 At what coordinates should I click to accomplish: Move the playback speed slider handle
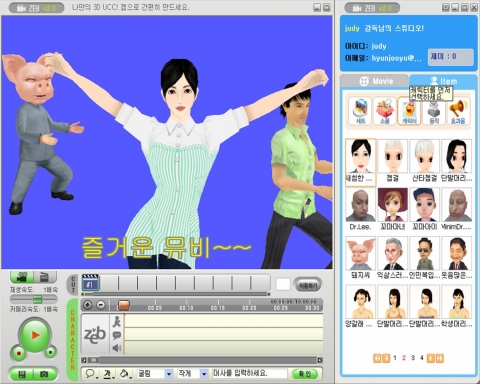coord(38,299)
